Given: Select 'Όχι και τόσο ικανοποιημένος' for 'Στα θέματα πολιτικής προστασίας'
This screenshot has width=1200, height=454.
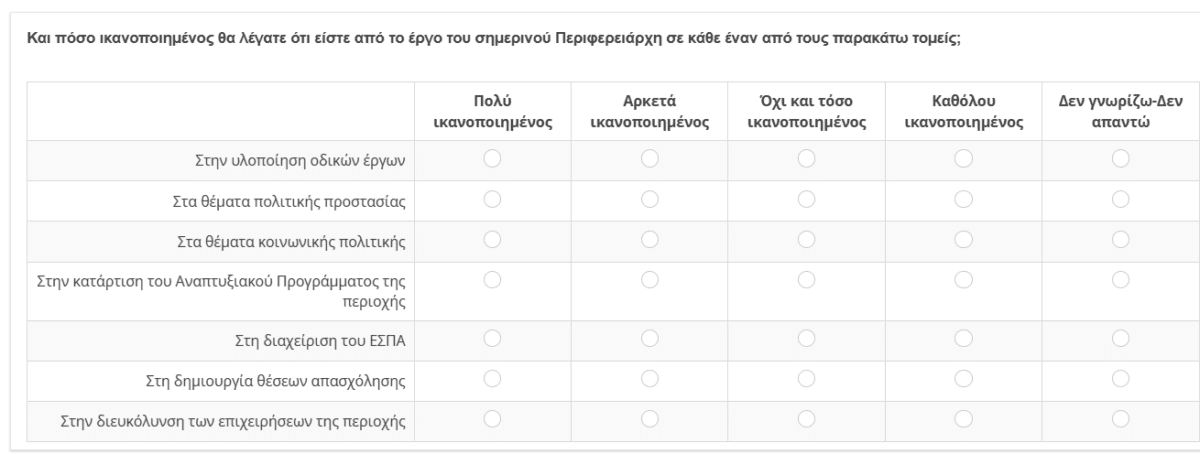Looking at the screenshot, I should (x=806, y=198).
